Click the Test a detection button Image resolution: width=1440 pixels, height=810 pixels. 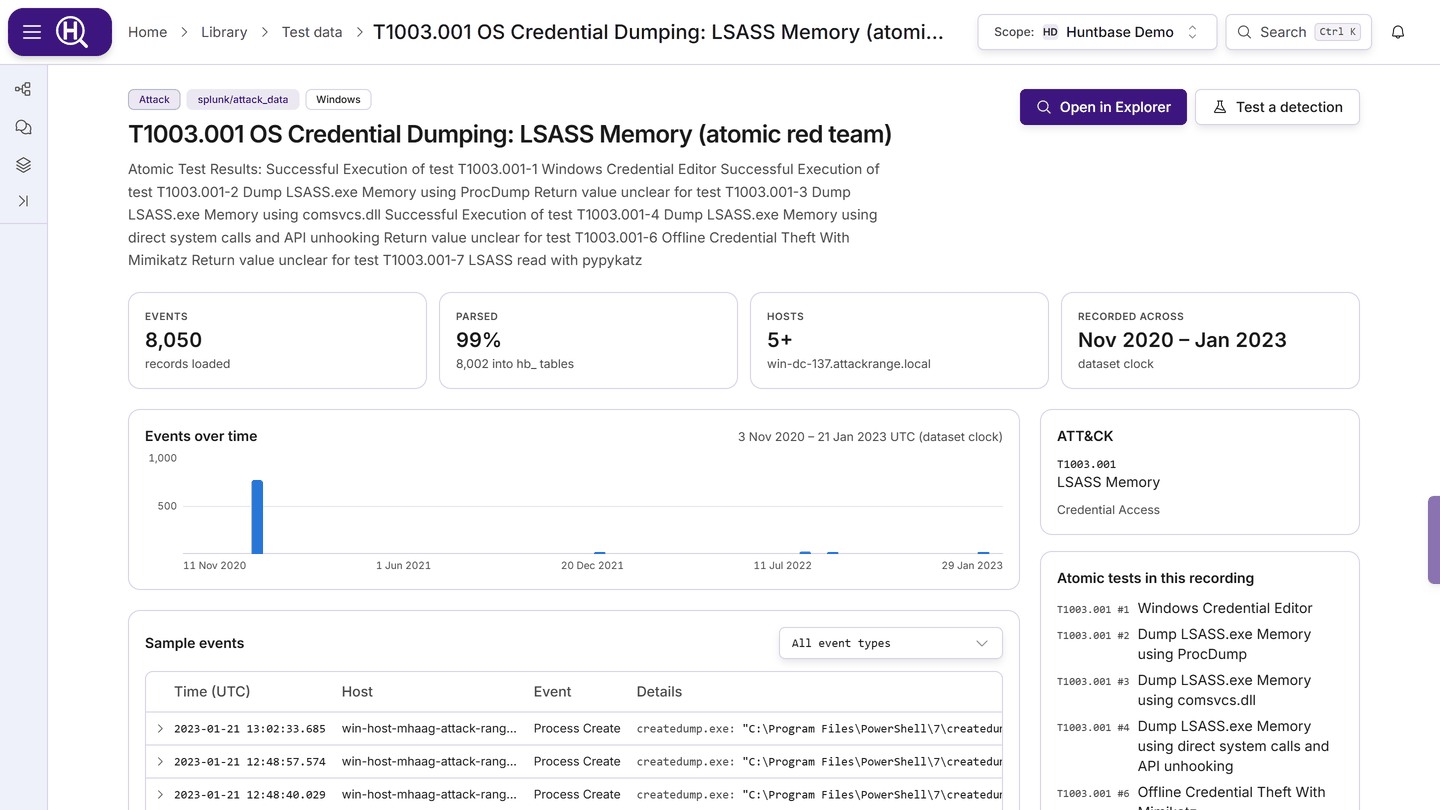click(x=1277, y=107)
